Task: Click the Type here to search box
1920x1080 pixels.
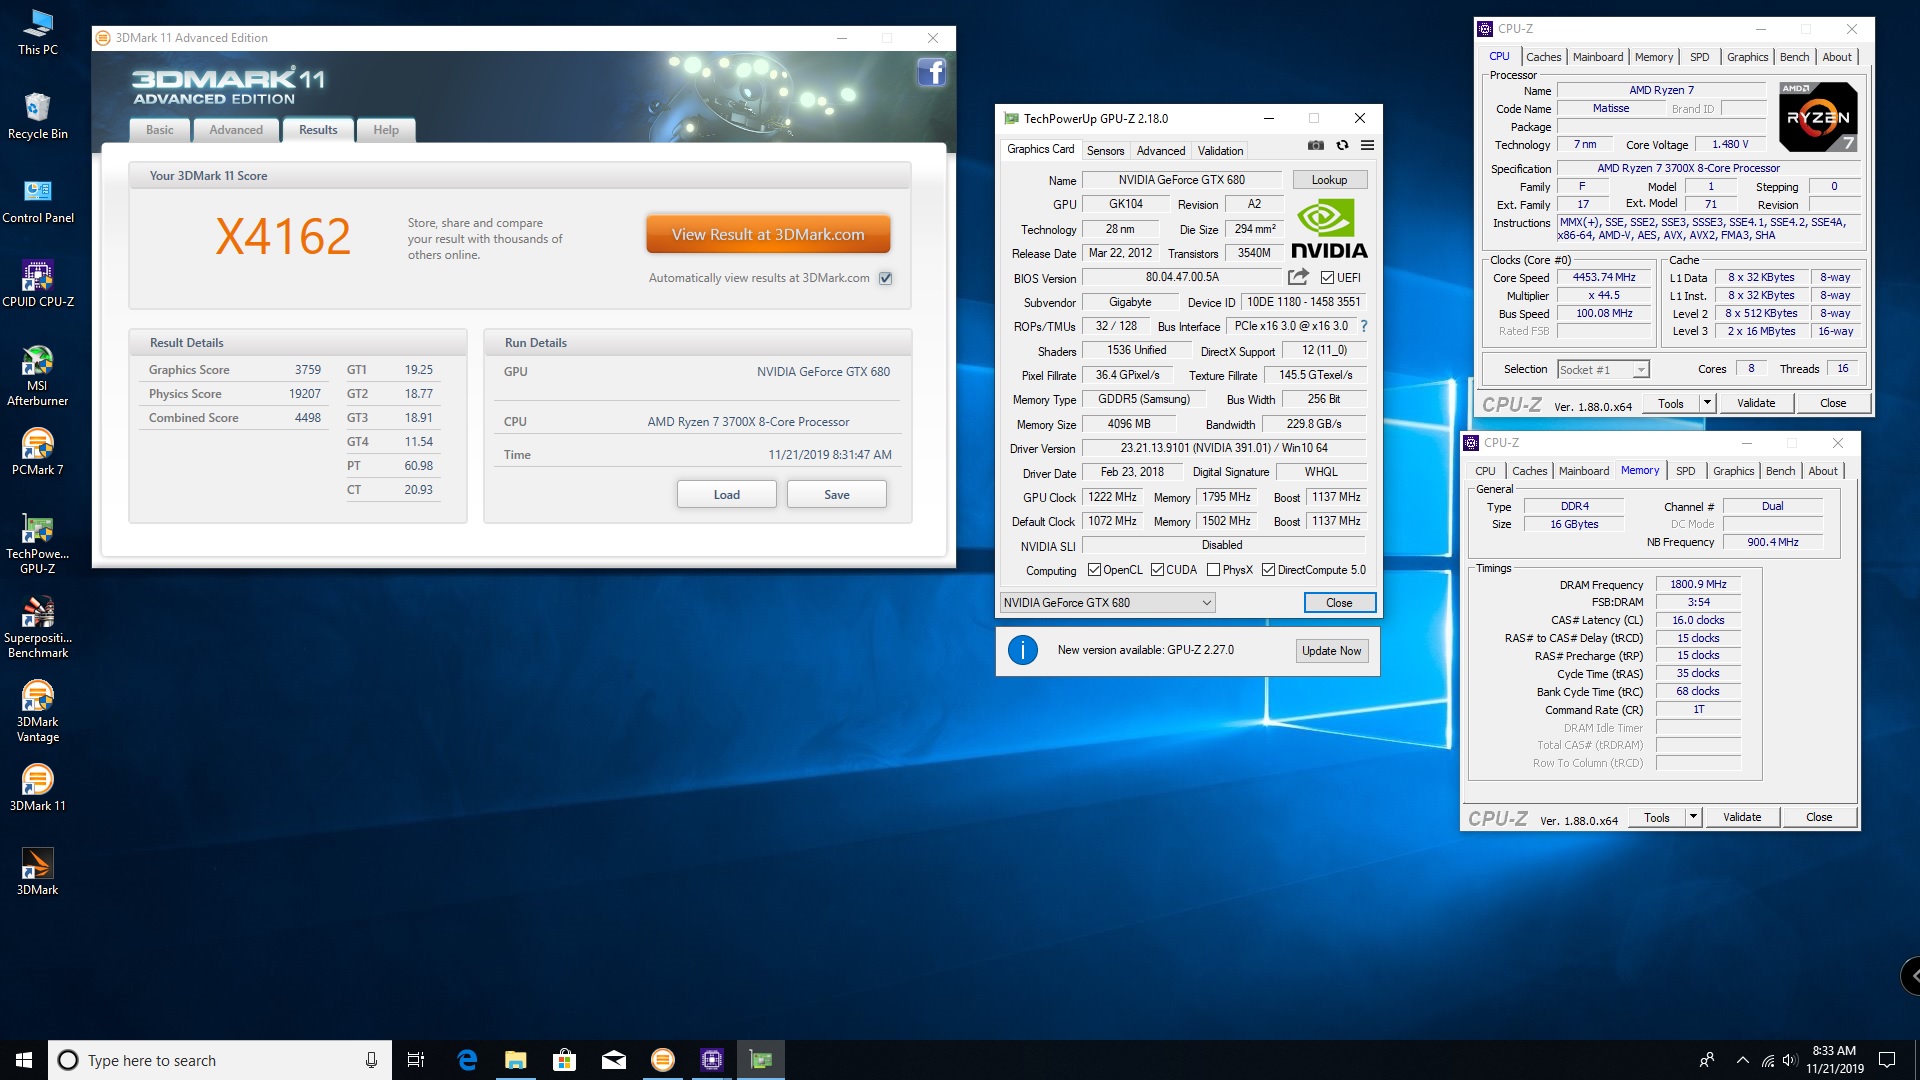Action: click(x=220, y=1060)
